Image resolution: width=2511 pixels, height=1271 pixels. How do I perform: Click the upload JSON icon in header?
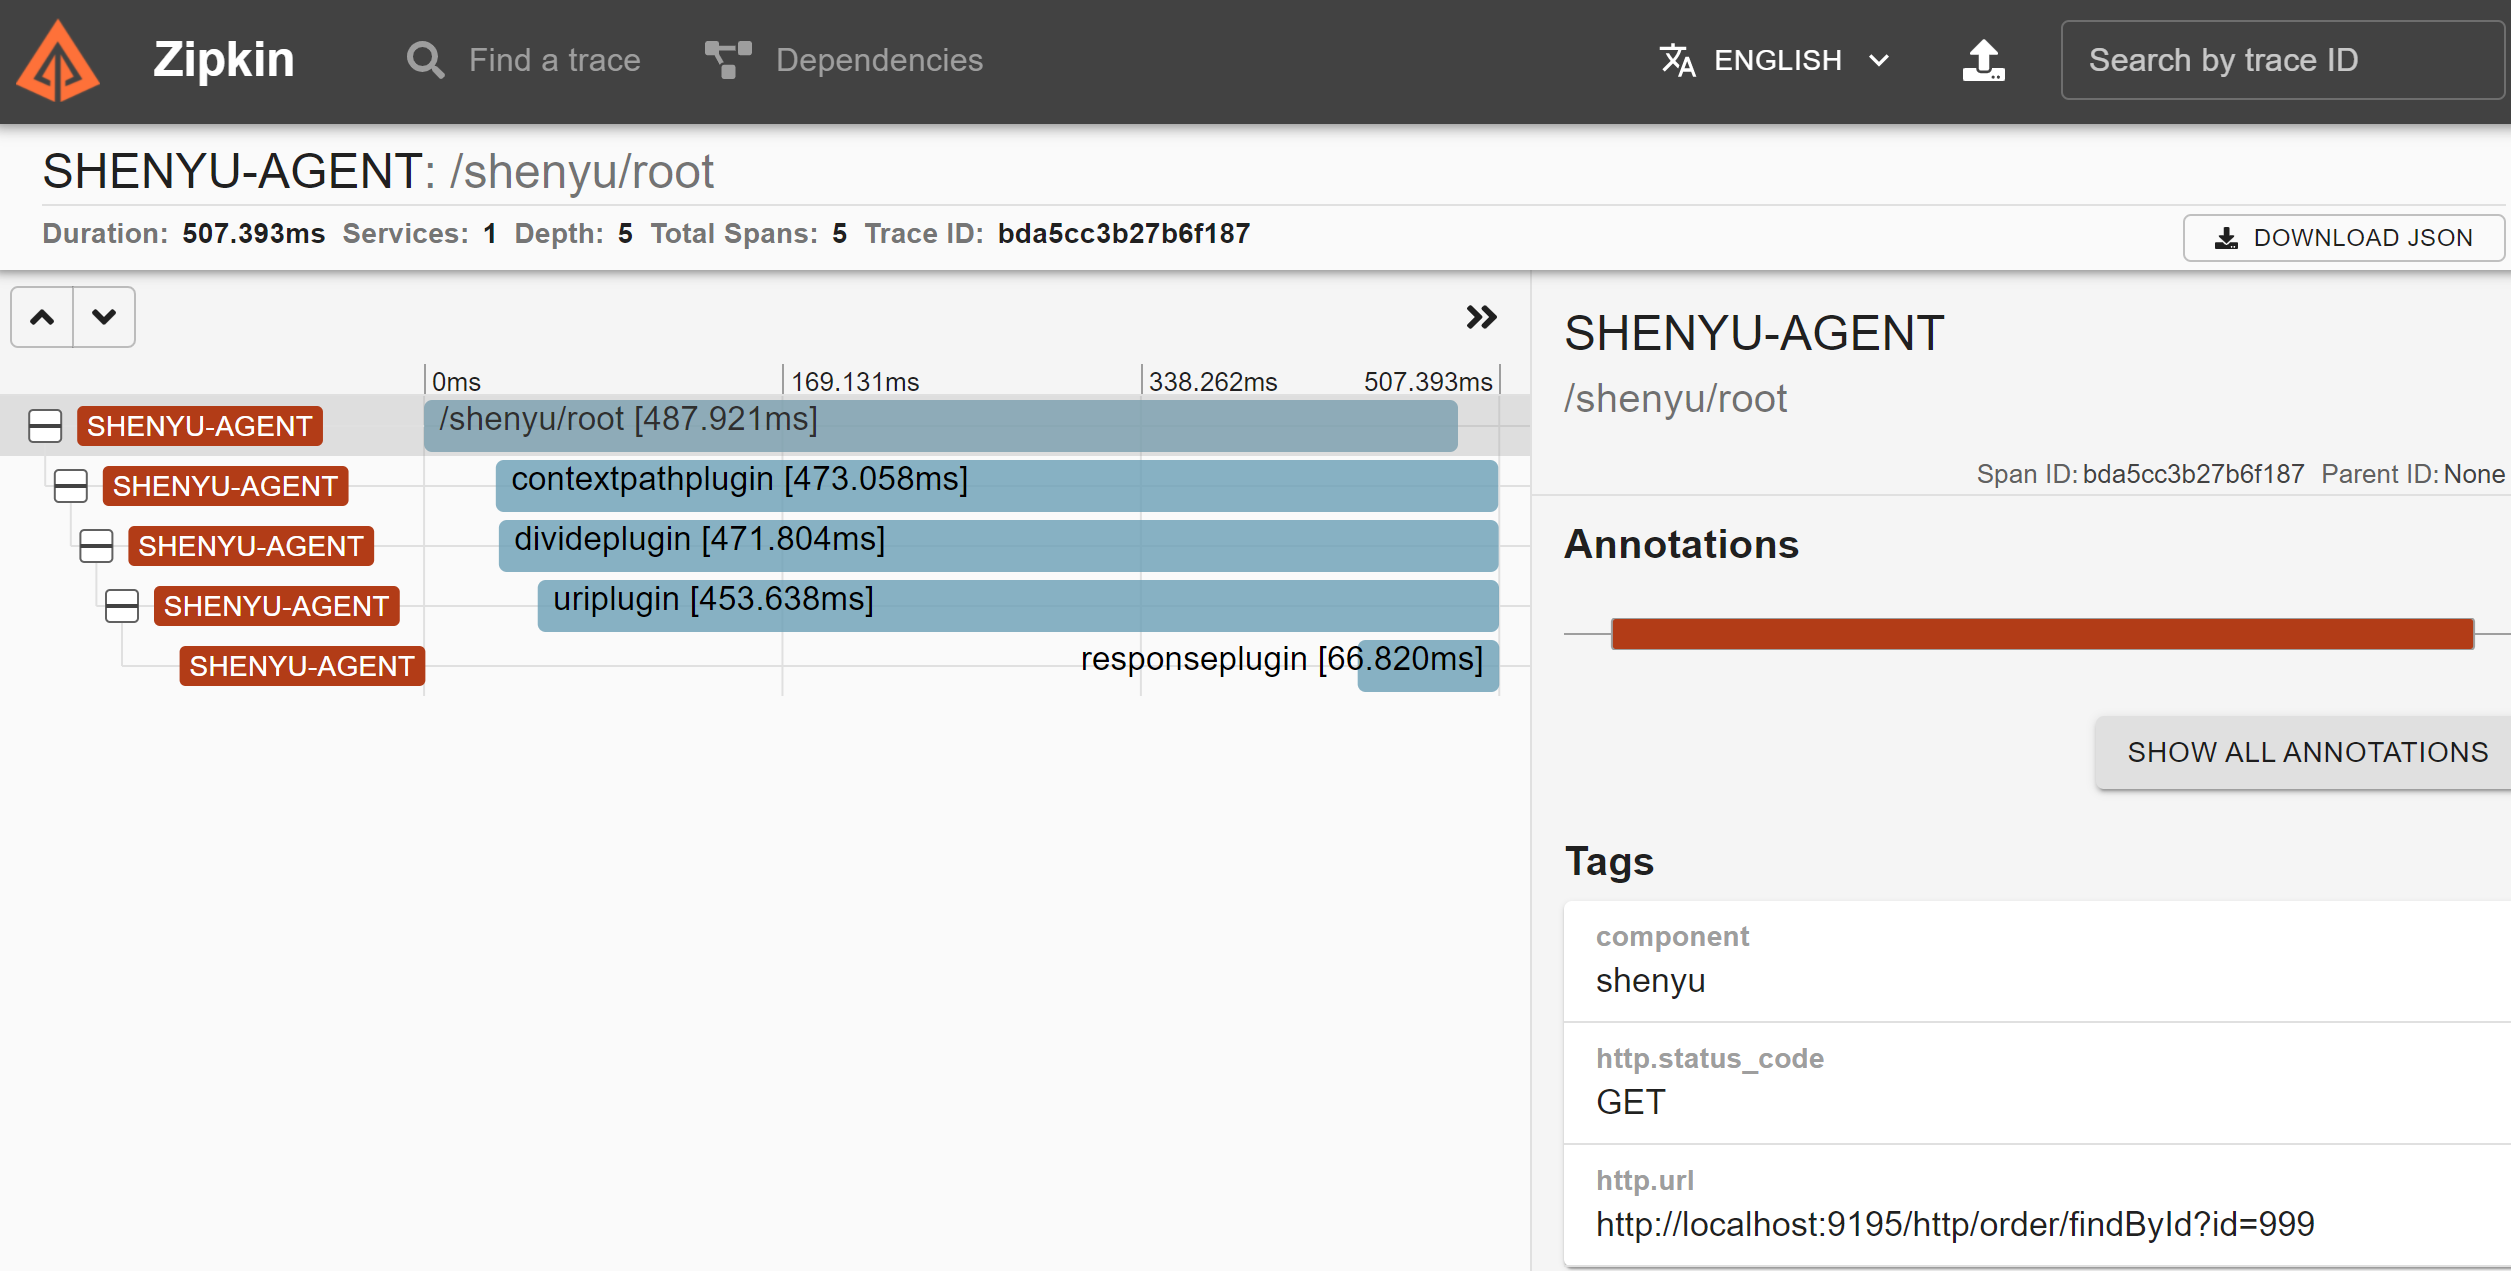pos(1982,61)
